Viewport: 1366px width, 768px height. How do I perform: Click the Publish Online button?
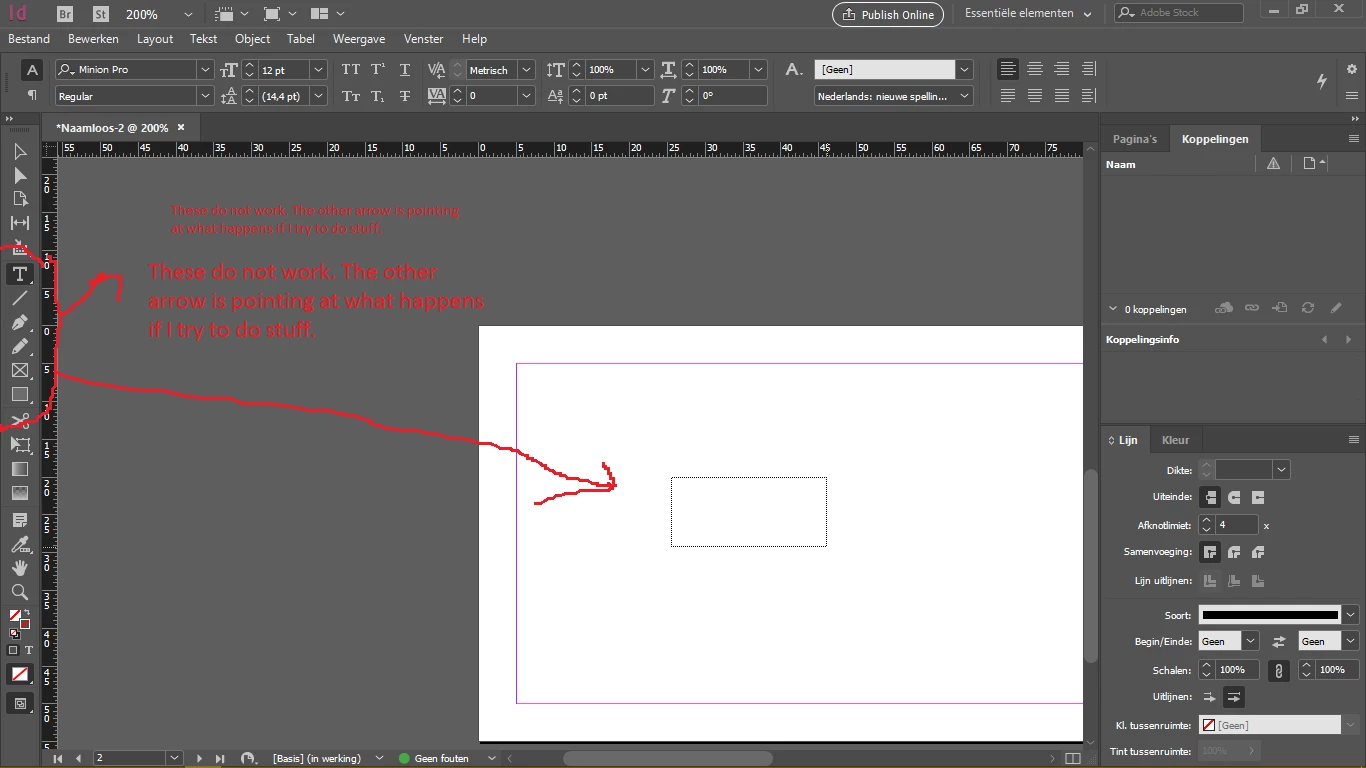click(x=889, y=14)
